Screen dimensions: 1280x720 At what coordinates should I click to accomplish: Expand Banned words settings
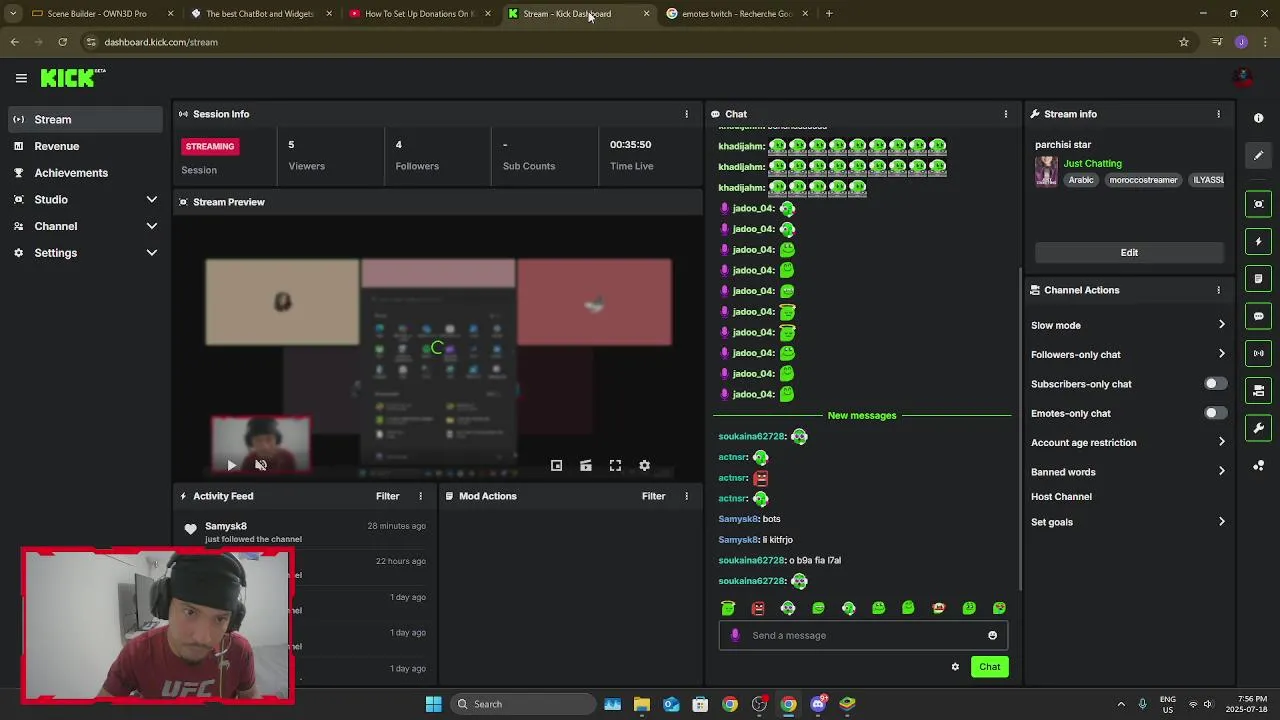tap(1128, 472)
